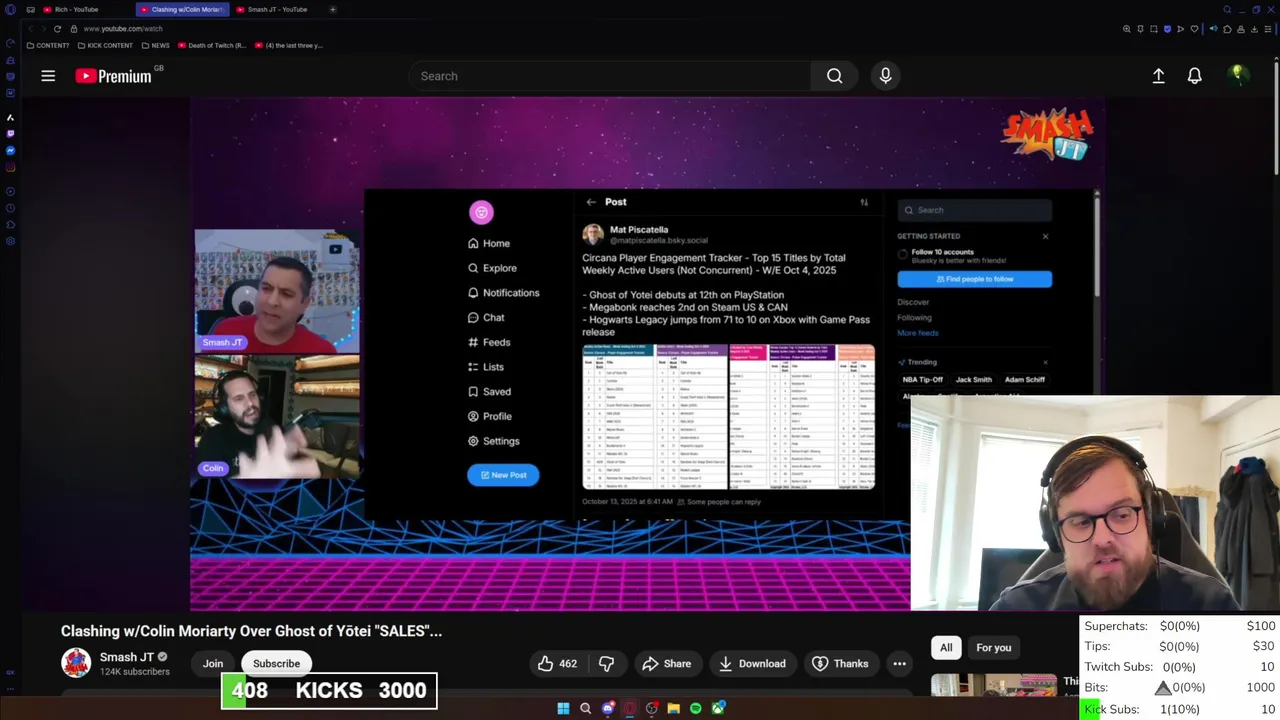Screen dimensions: 1280x720
Task: Open the YouTube notifications bell
Action: (x=1194, y=76)
